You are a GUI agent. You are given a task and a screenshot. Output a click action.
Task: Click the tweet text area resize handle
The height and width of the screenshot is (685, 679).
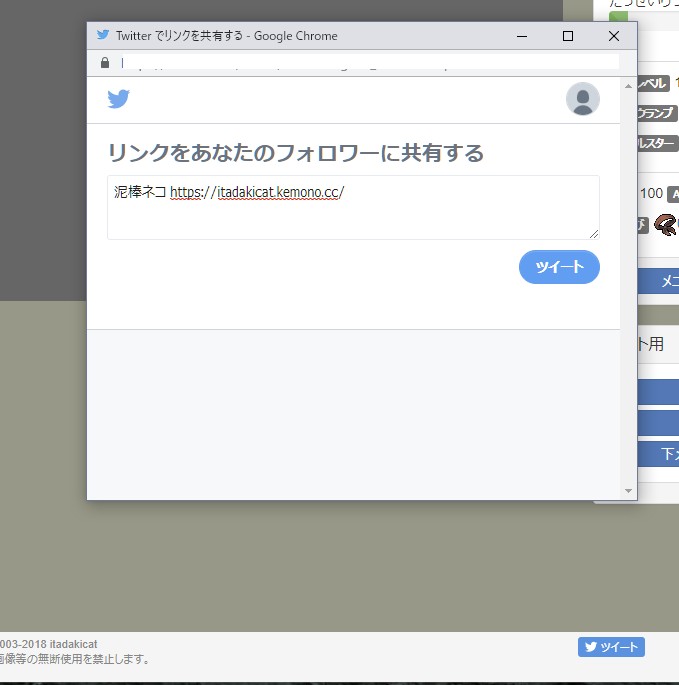(594, 234)
